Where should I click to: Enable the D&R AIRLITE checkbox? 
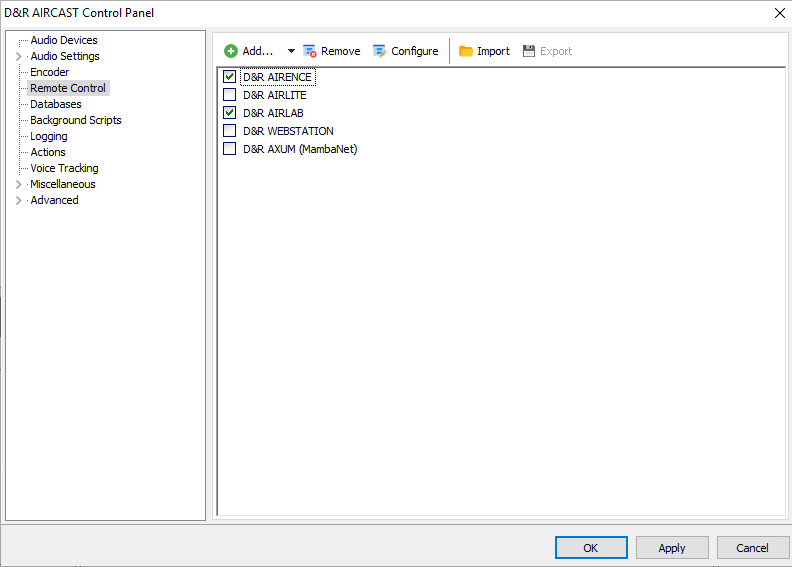point(230,95)
